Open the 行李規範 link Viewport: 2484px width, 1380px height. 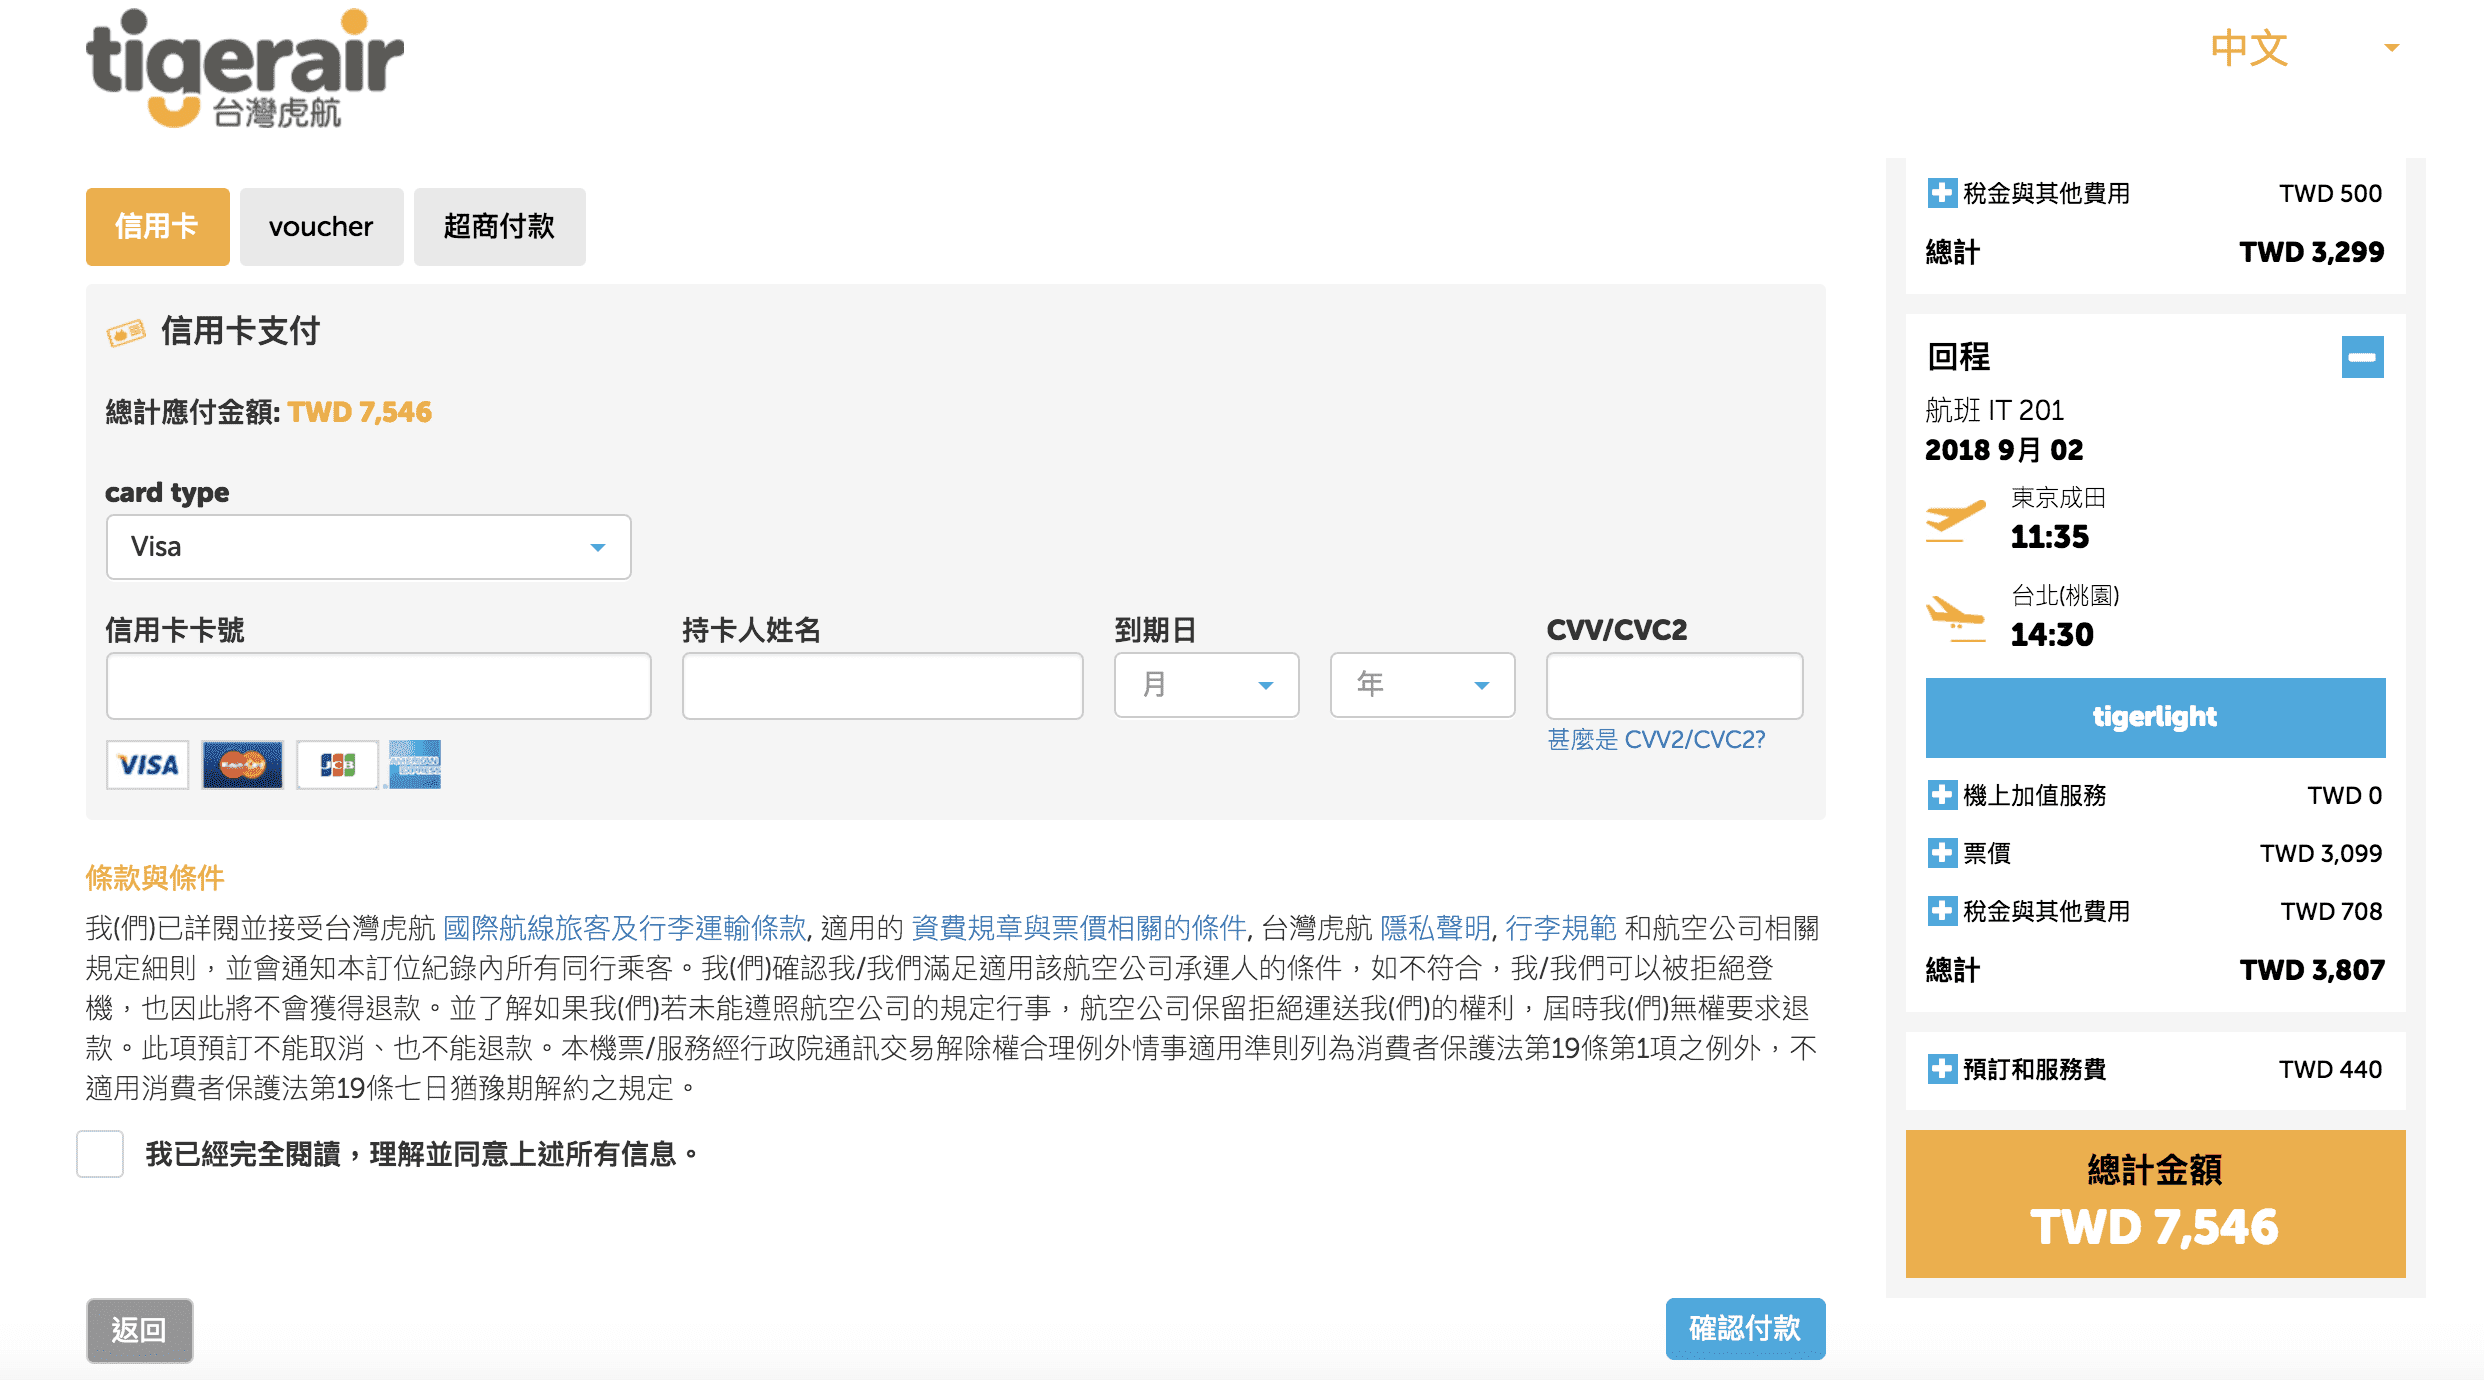coord(1560,928)
